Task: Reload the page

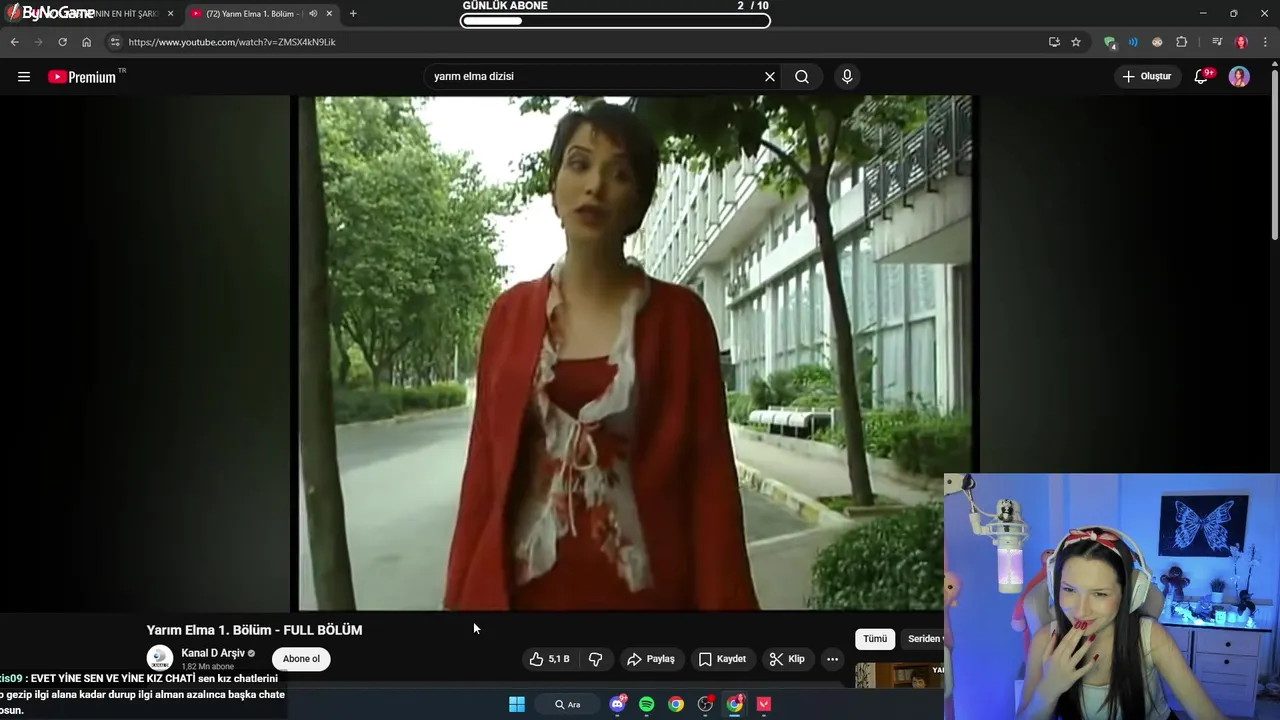Action: tap(62, 42)
